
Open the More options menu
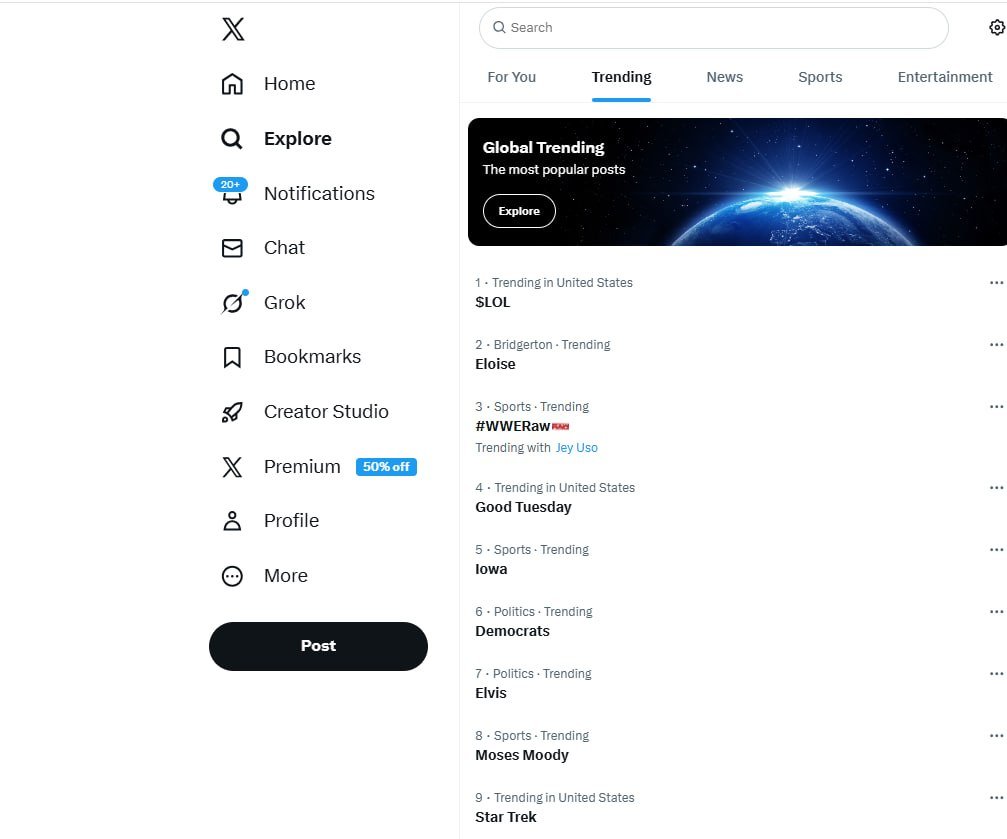pos(286,575)
